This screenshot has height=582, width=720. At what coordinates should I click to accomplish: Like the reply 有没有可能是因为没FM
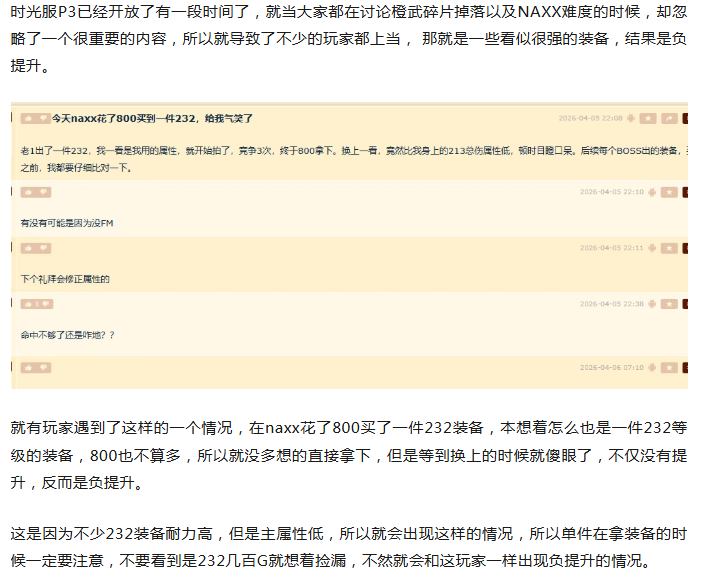click(27, 192)
